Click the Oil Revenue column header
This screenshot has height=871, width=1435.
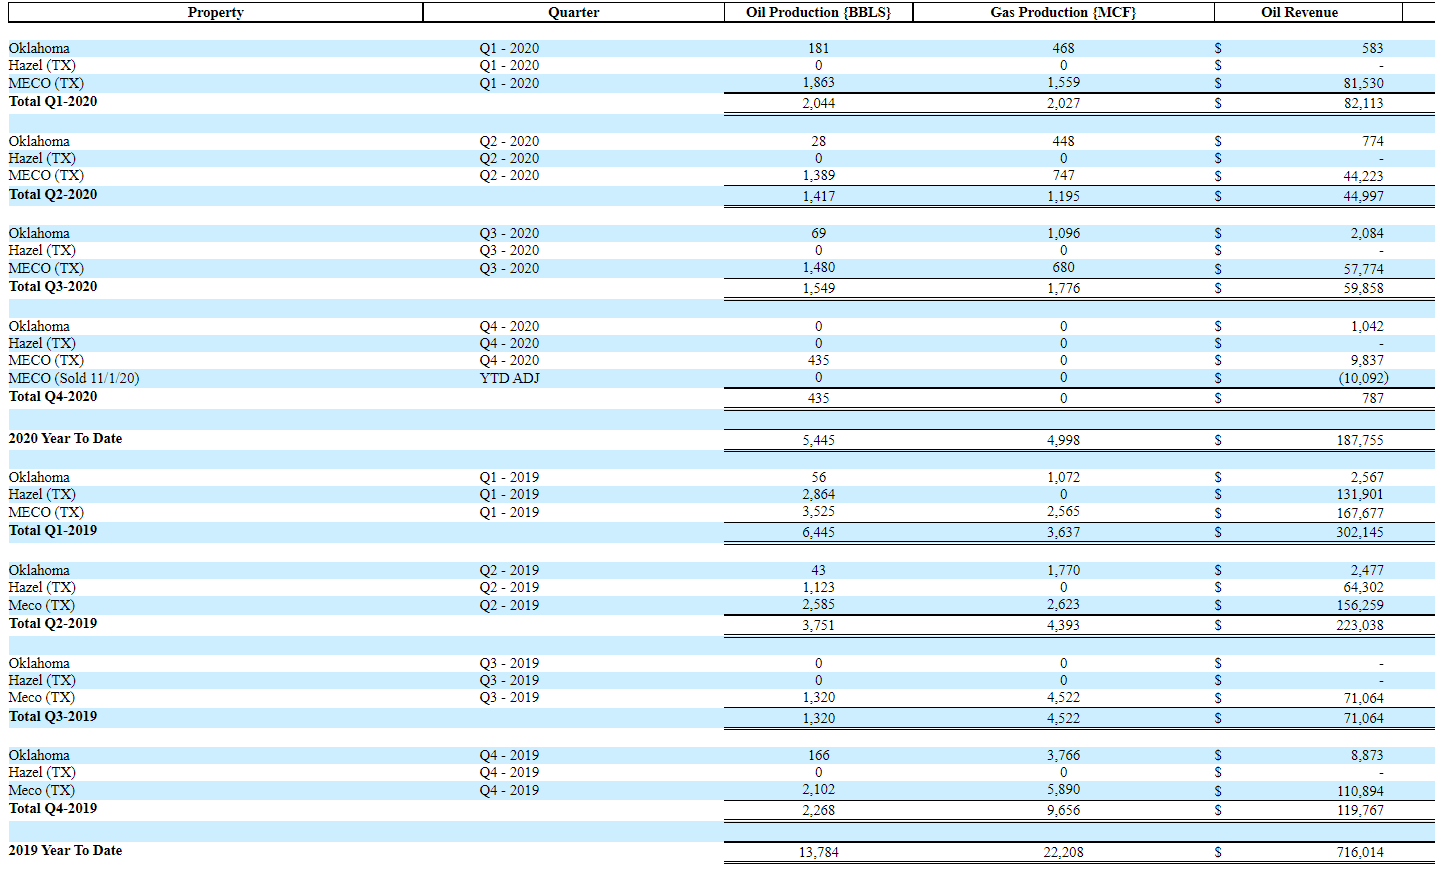click(x=1299, y=12)
